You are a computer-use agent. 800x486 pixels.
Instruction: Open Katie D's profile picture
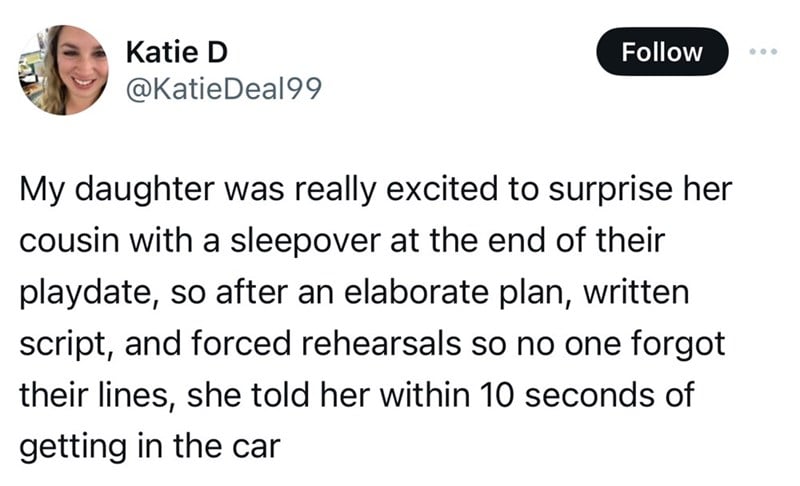point(64,70)
